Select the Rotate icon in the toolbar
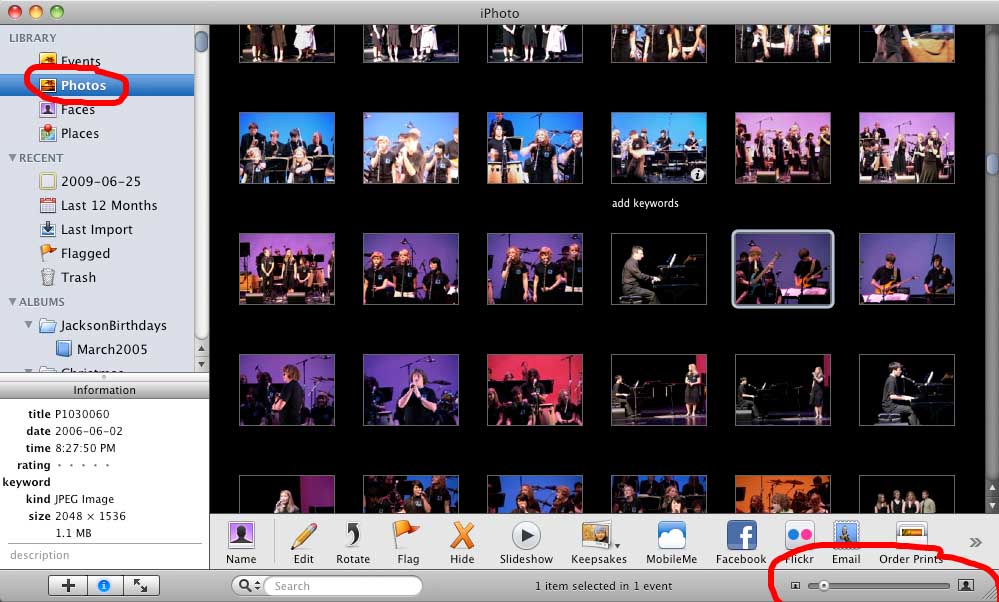Image resolution: width=999 pixels, height=602 pixels. [x=356, y=540]
